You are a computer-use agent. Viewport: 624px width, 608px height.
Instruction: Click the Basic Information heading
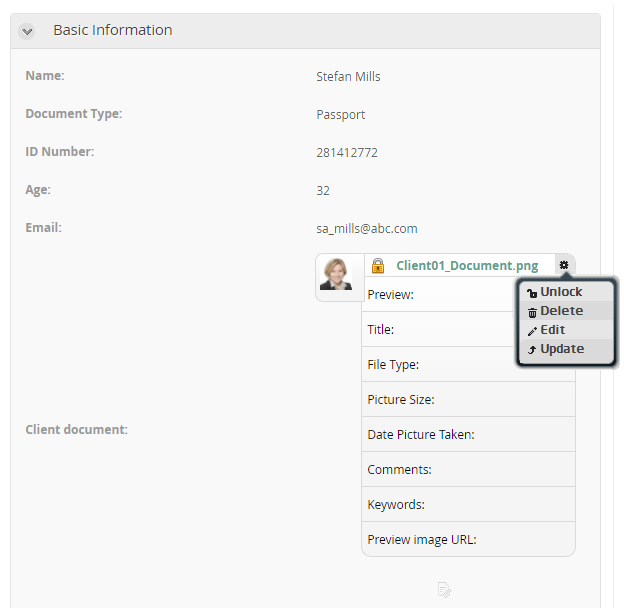[x=113, y=30]
